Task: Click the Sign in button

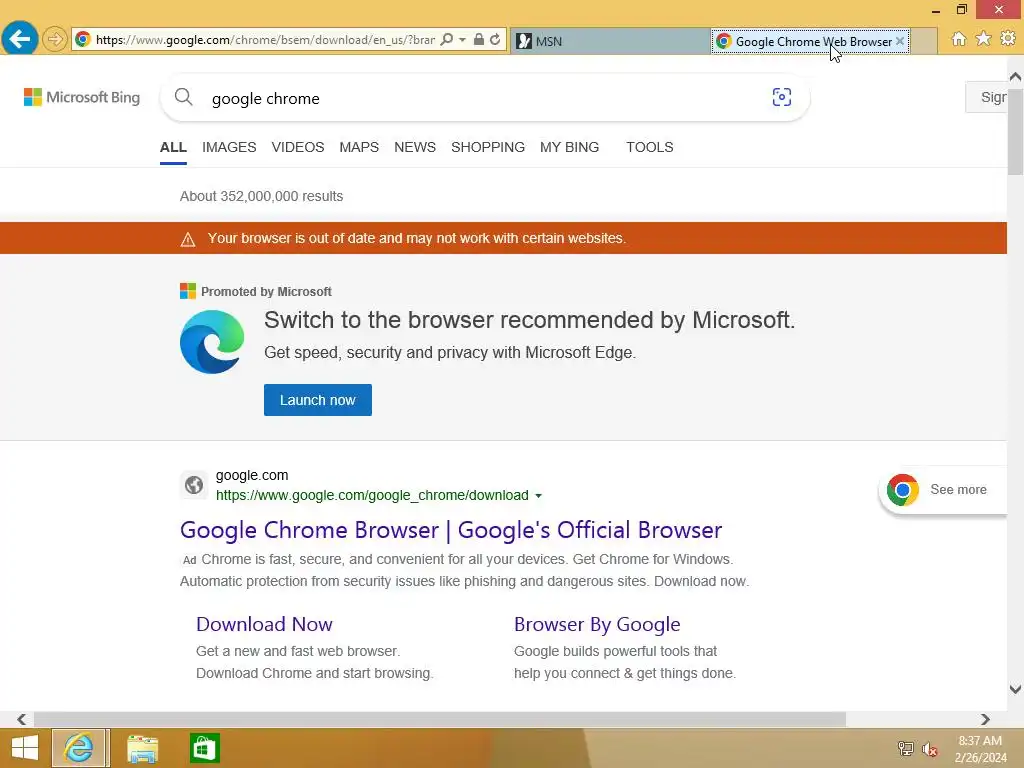Action: click(987, 97)
